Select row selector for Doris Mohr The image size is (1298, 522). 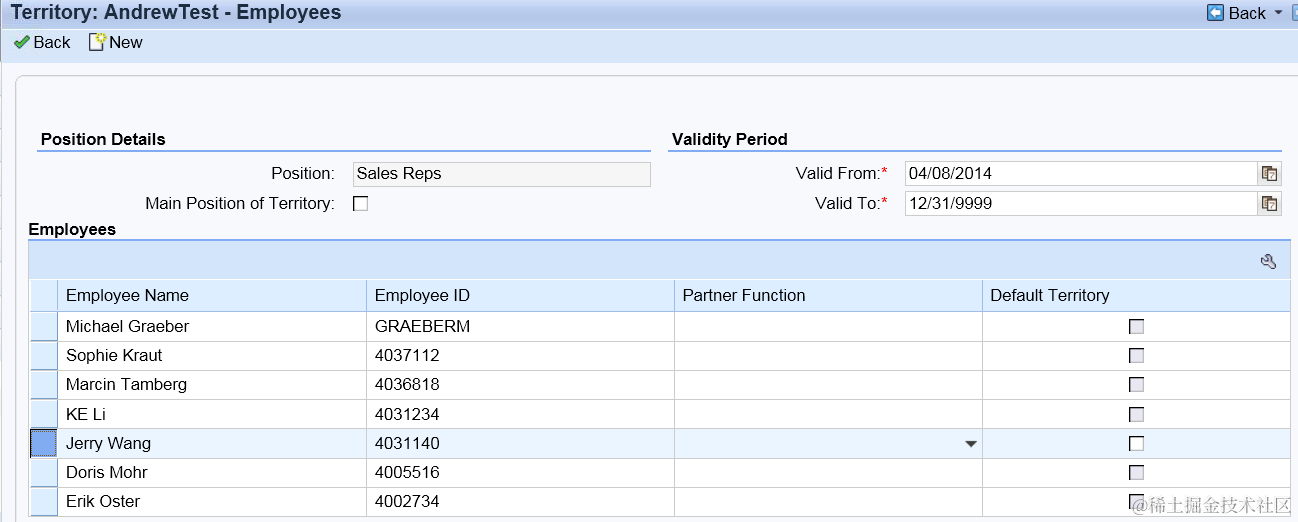coord(44,472)
